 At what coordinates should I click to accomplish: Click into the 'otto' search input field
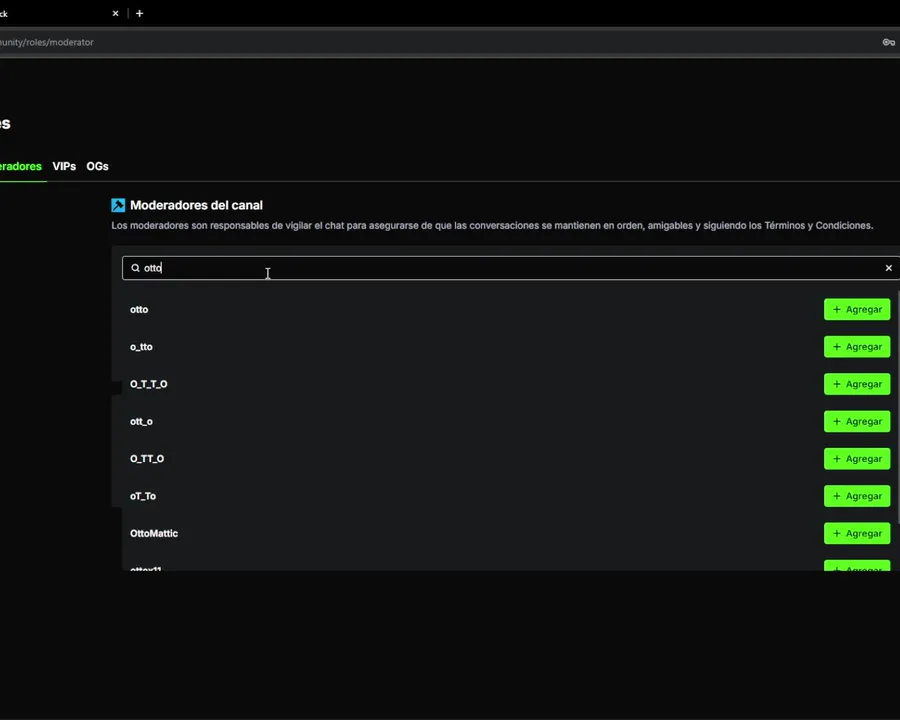click(x=511, y=268)
